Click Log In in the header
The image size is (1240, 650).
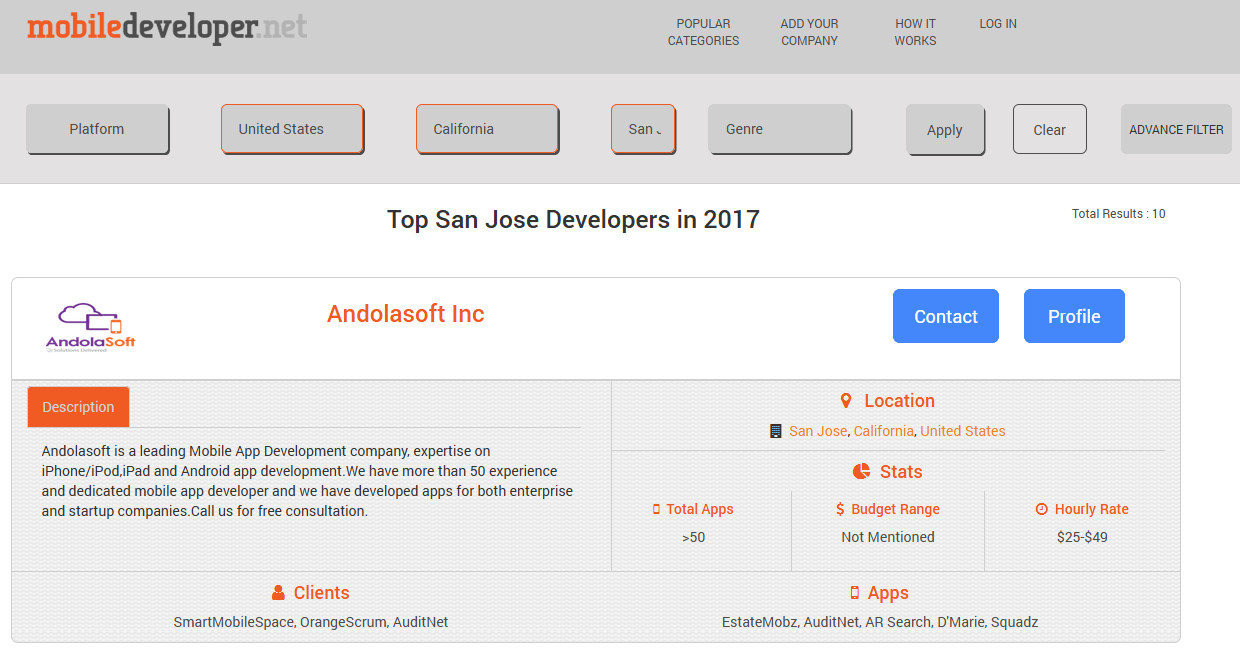click(998, 24)
